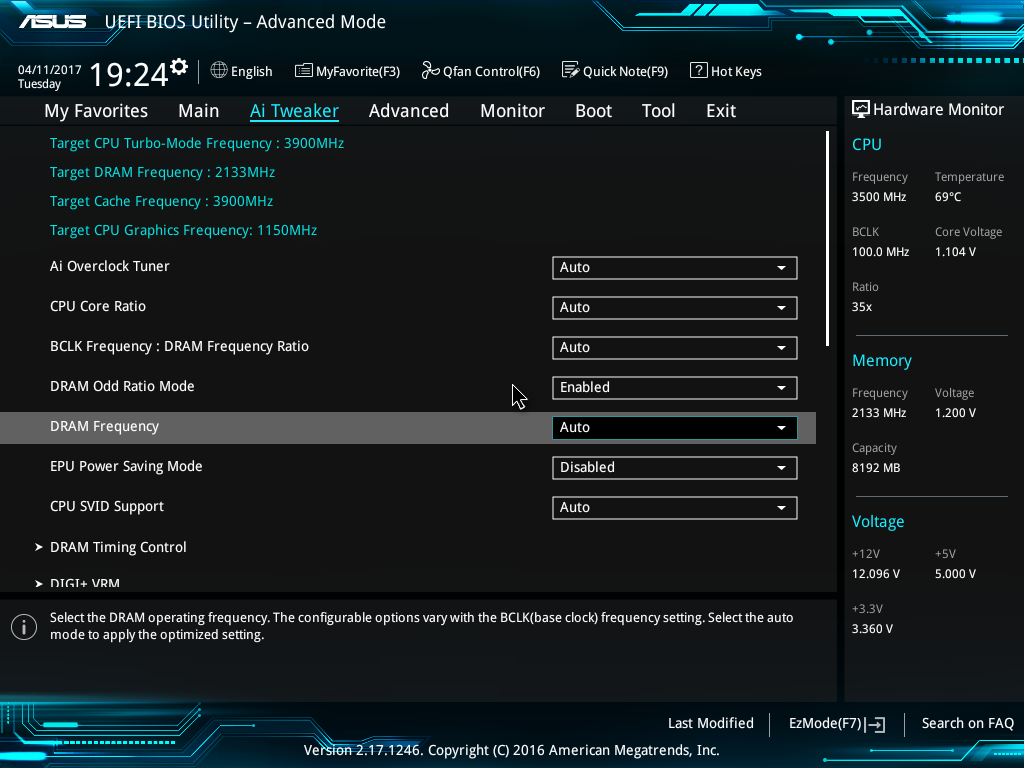Select the Ai Tweaker tab
This screenshot has height=768, width=1024.
pos(294,110)
